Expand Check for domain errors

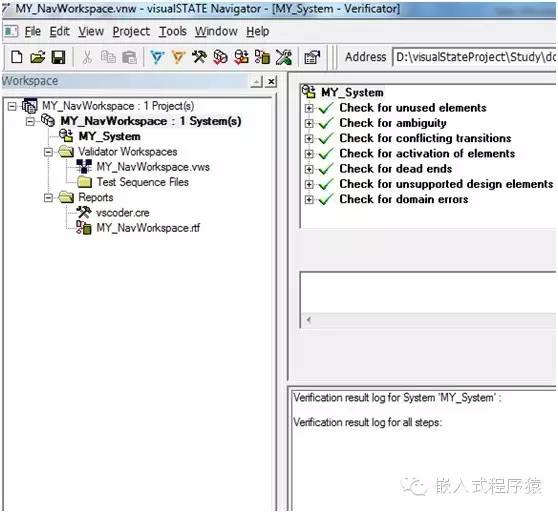[309, 200]
